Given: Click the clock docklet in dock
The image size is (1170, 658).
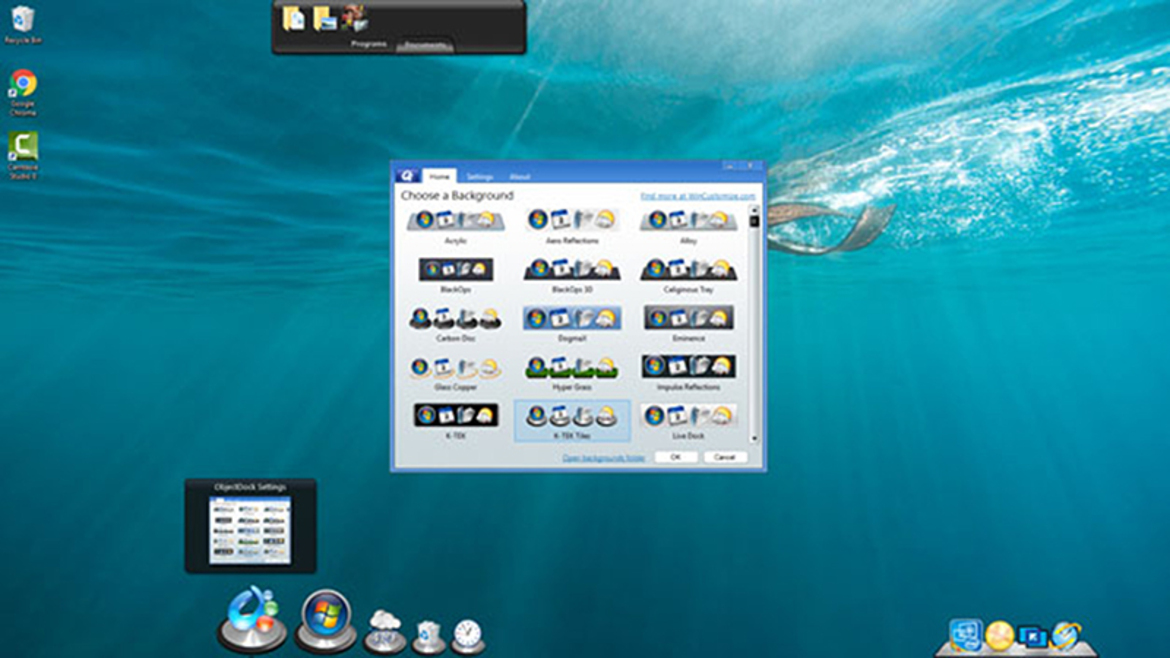Looking at the screenshot, I should pos(468,636).
